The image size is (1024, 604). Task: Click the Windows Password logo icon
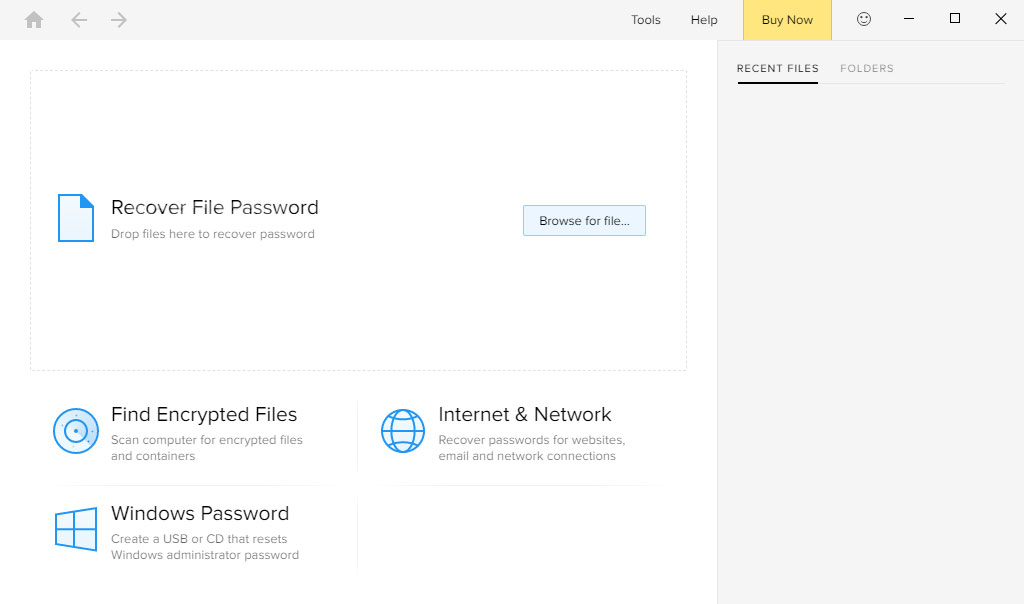76,529
